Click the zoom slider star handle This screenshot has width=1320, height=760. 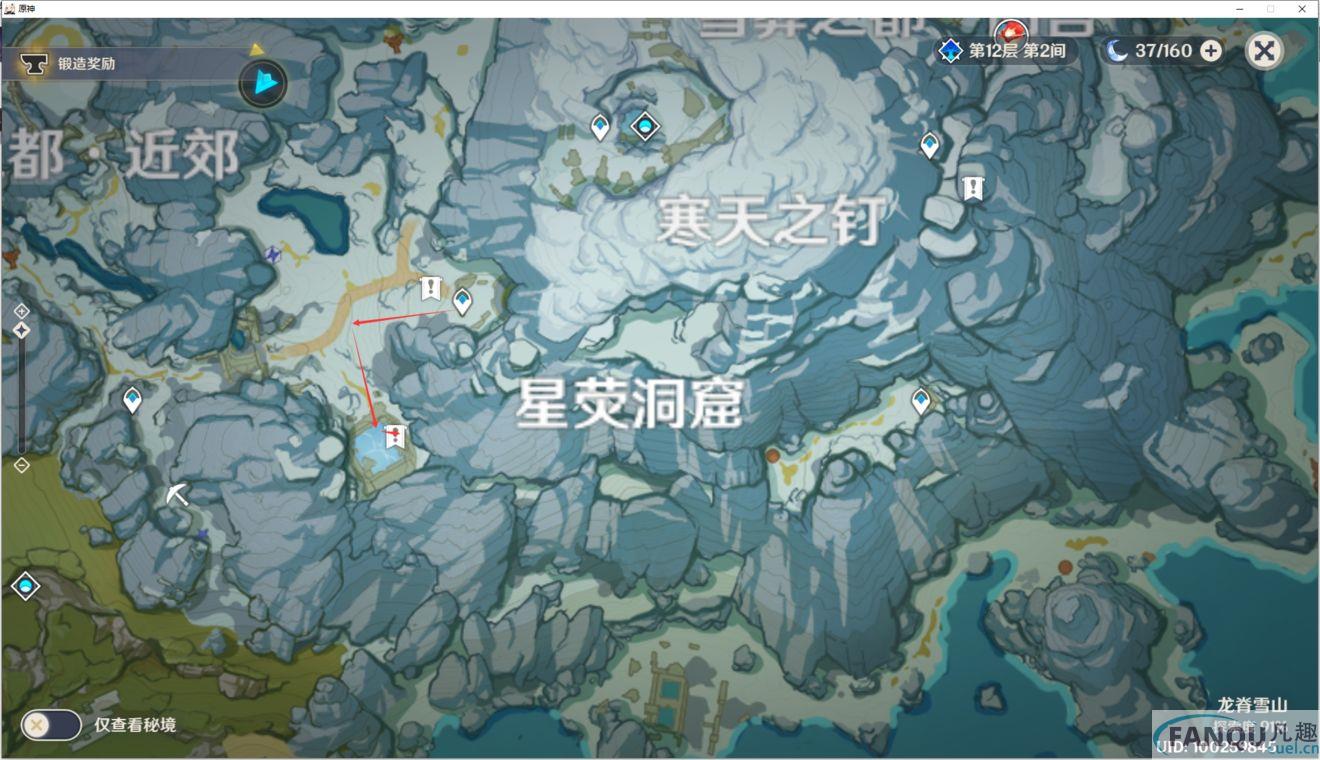click(x=22, y=330)
